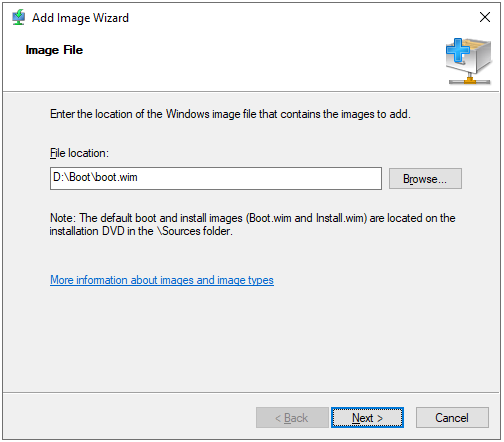Click the empty white header banner beside Image File

pos(260,62)
